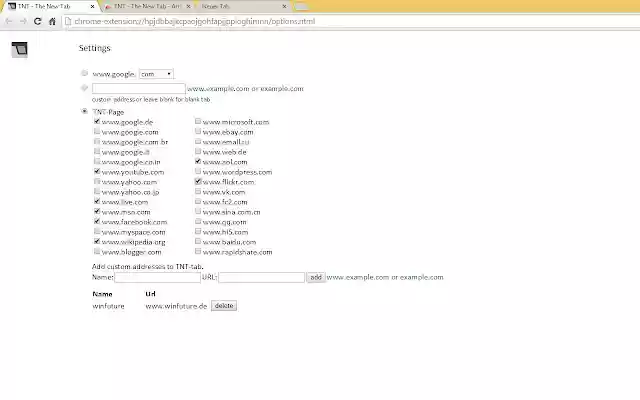Close the second TNT tab
This screenshot has width=640, height=400.
189,7
